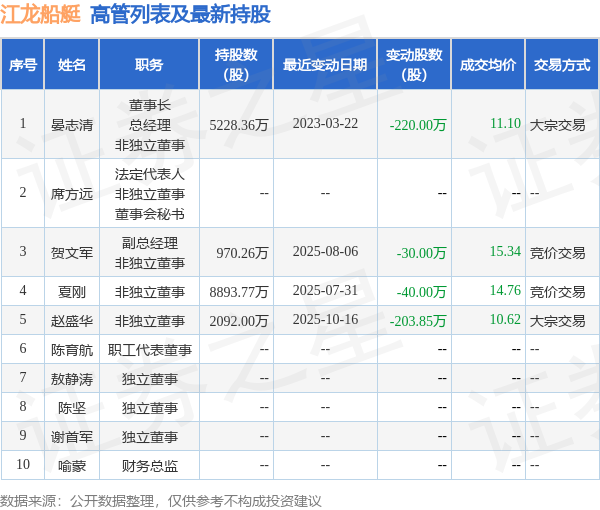
Task: Click 法定代表人 in 席方远 row
Action: point(150,174)
